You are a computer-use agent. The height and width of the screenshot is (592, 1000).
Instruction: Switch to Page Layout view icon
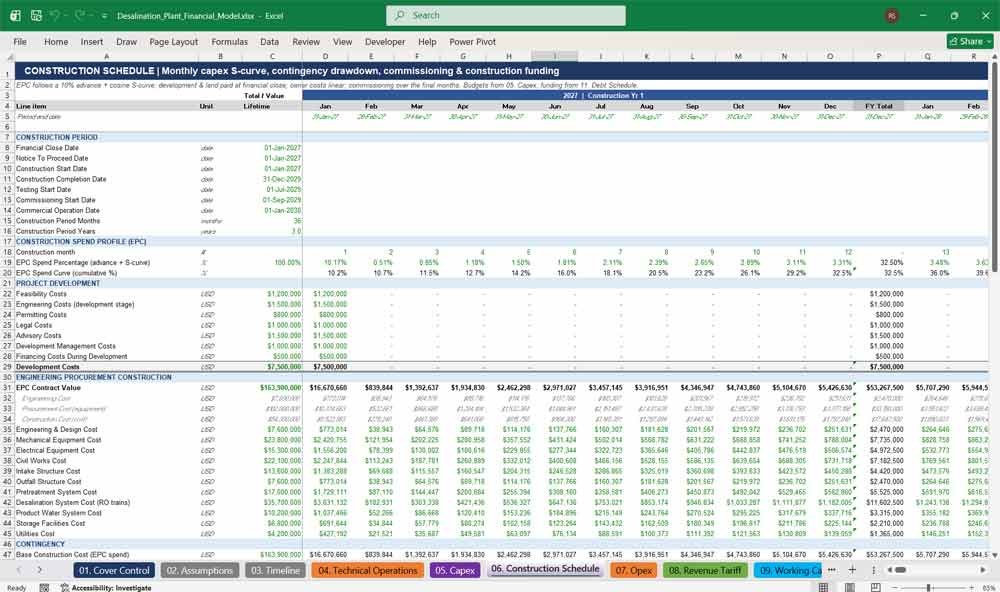click(x=849, y=587)
